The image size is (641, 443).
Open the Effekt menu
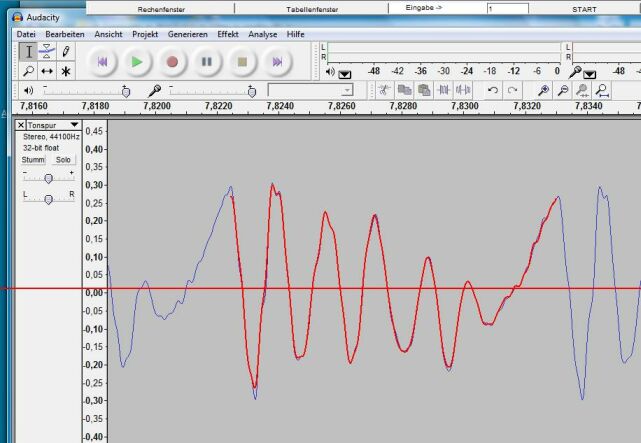pos(227,34)
